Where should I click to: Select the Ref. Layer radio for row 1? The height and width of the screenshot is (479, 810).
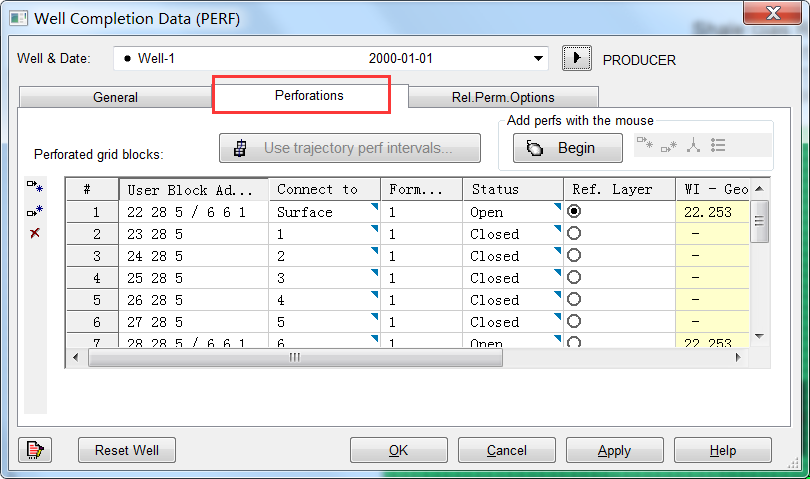point(574,212)
